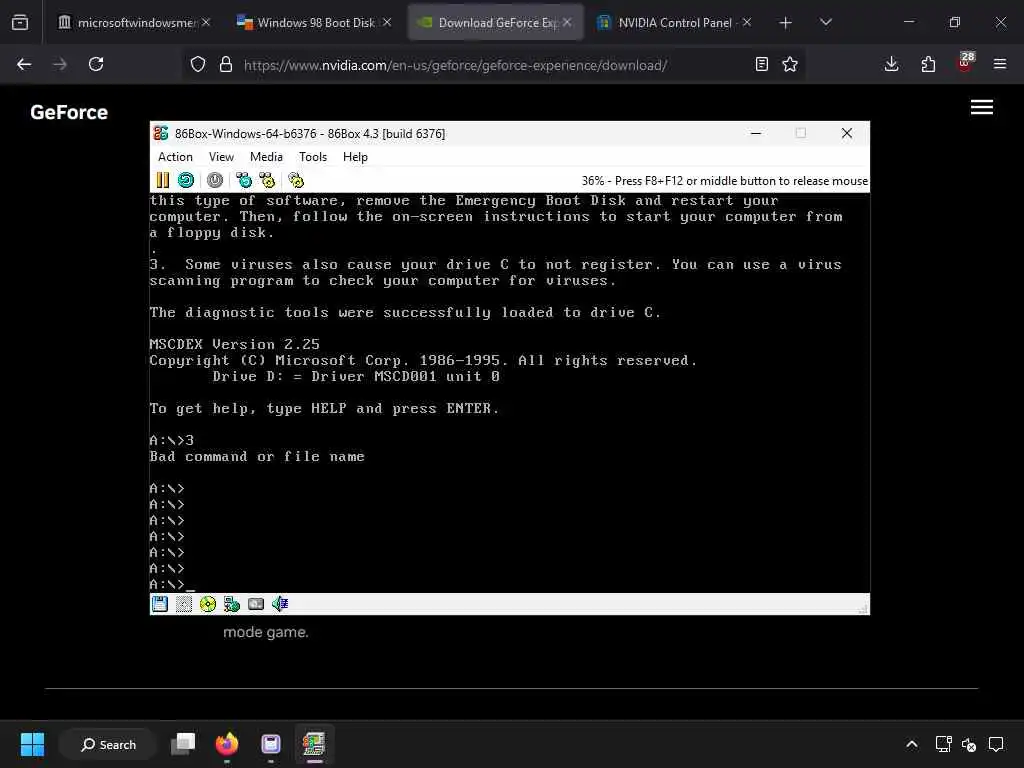Image resolution: width=1024 pixels, height=768 pixels.
Task: Close the microsoftwindowsme tab
Action: [x=206, y=22]
